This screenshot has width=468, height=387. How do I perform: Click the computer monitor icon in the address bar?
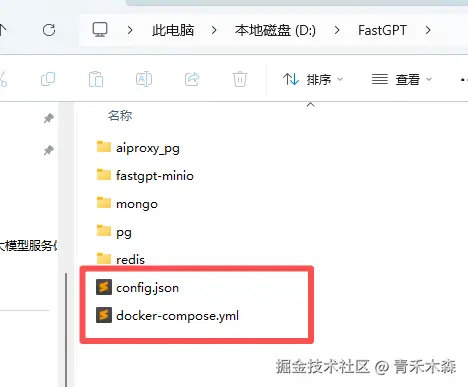pyautogui.click(x=100, y=30)
